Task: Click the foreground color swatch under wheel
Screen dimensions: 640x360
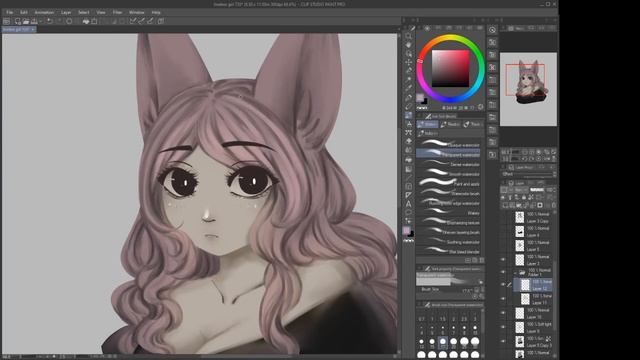Action: click(420, 98)
